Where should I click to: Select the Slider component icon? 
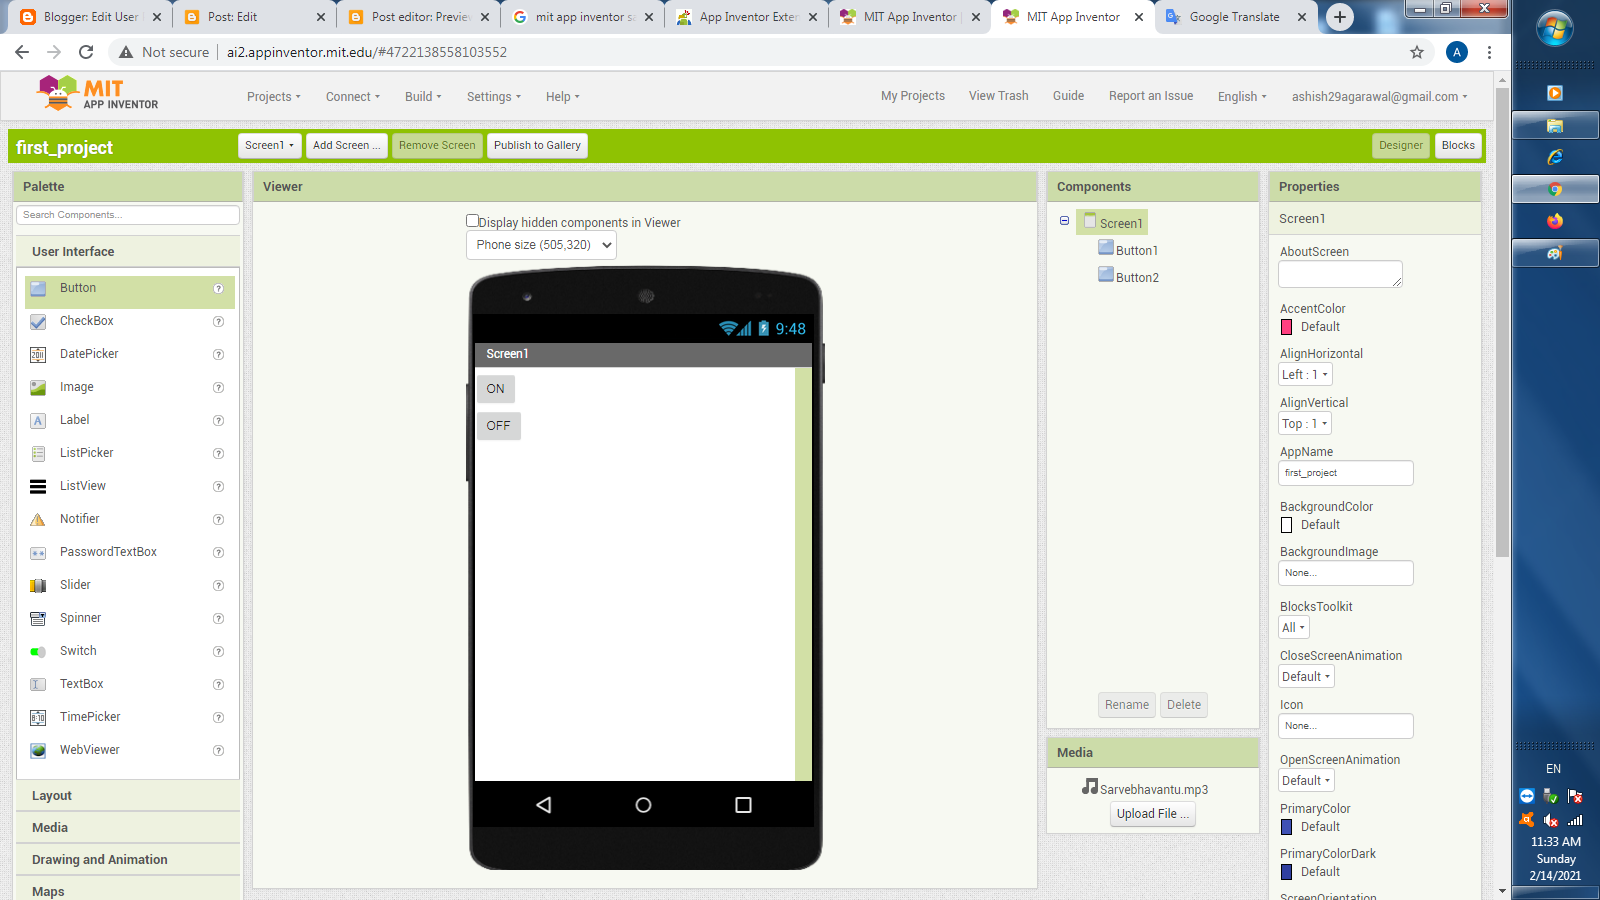(38, 585)
